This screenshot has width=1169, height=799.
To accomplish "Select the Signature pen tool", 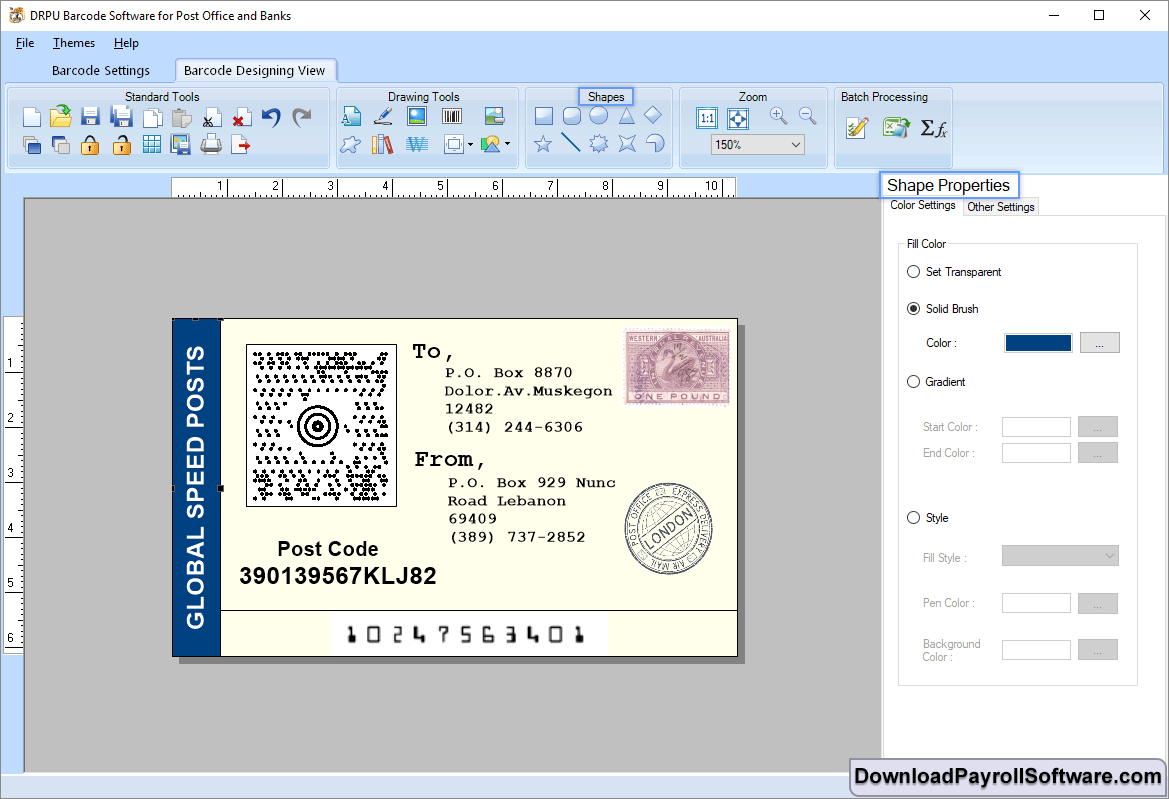I will (x=383, y=116).
